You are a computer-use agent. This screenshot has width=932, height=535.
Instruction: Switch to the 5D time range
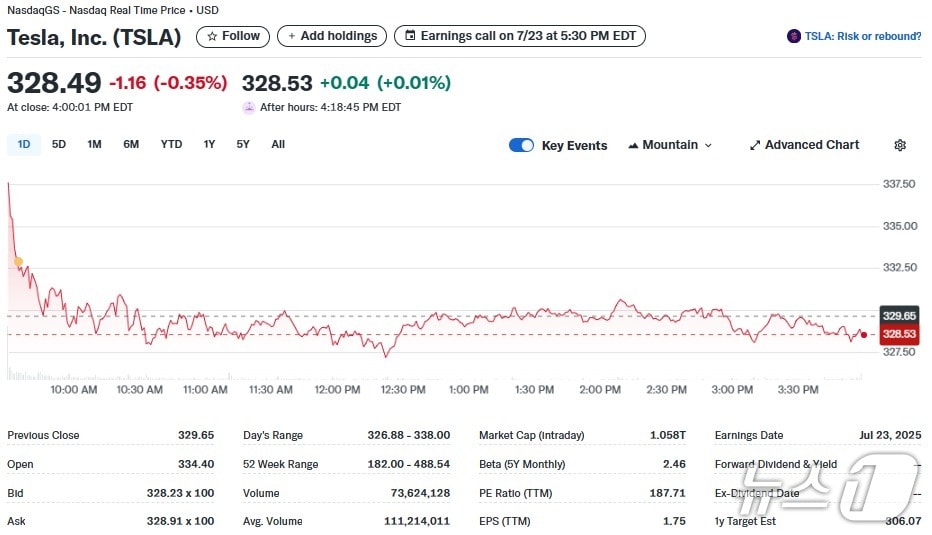pos(59,144)
